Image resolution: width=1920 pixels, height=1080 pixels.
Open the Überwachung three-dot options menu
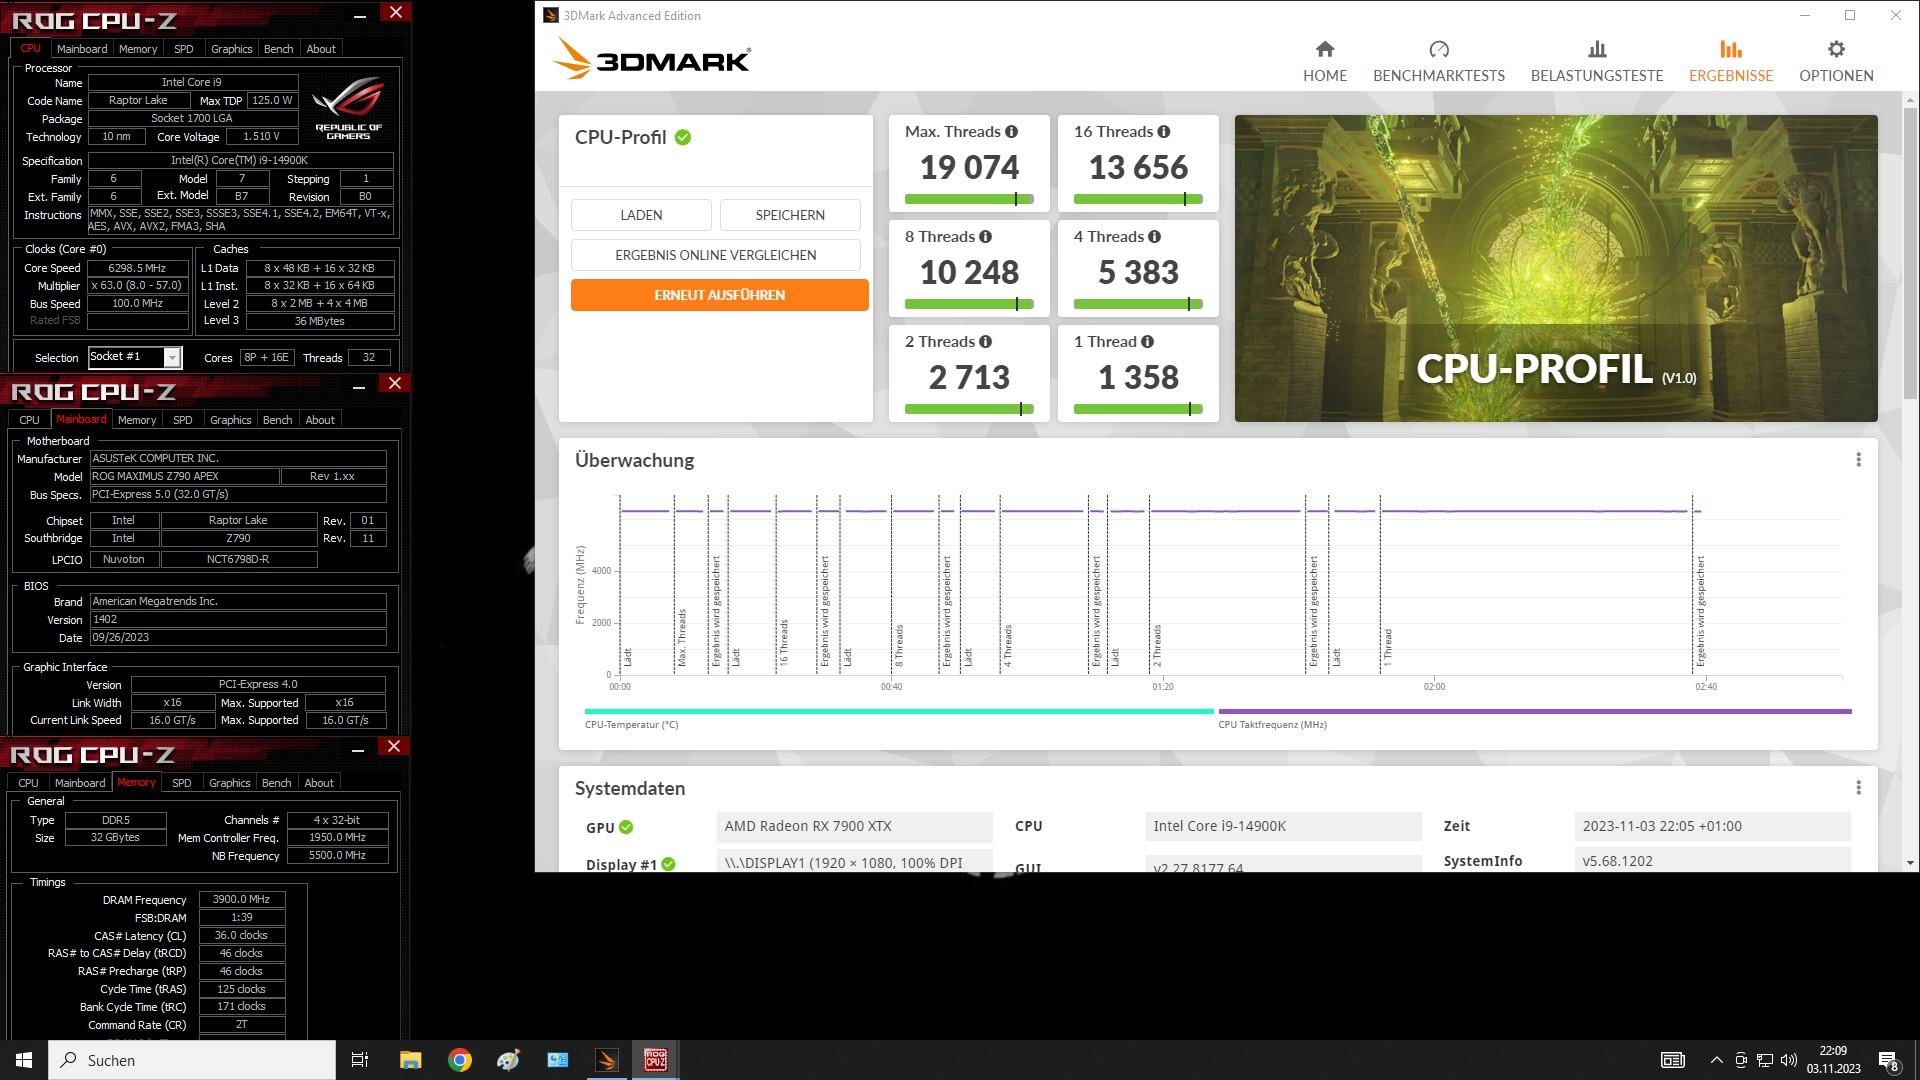(x=1858, y=460)
